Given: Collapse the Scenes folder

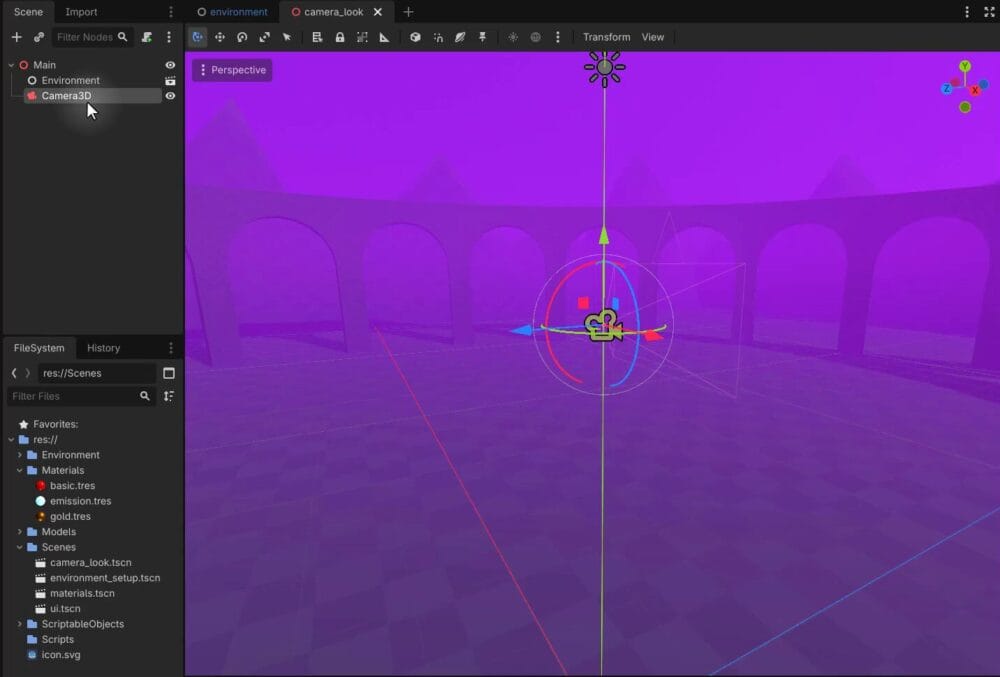Looking at the screenshot, I should click(x=19, y=548).
